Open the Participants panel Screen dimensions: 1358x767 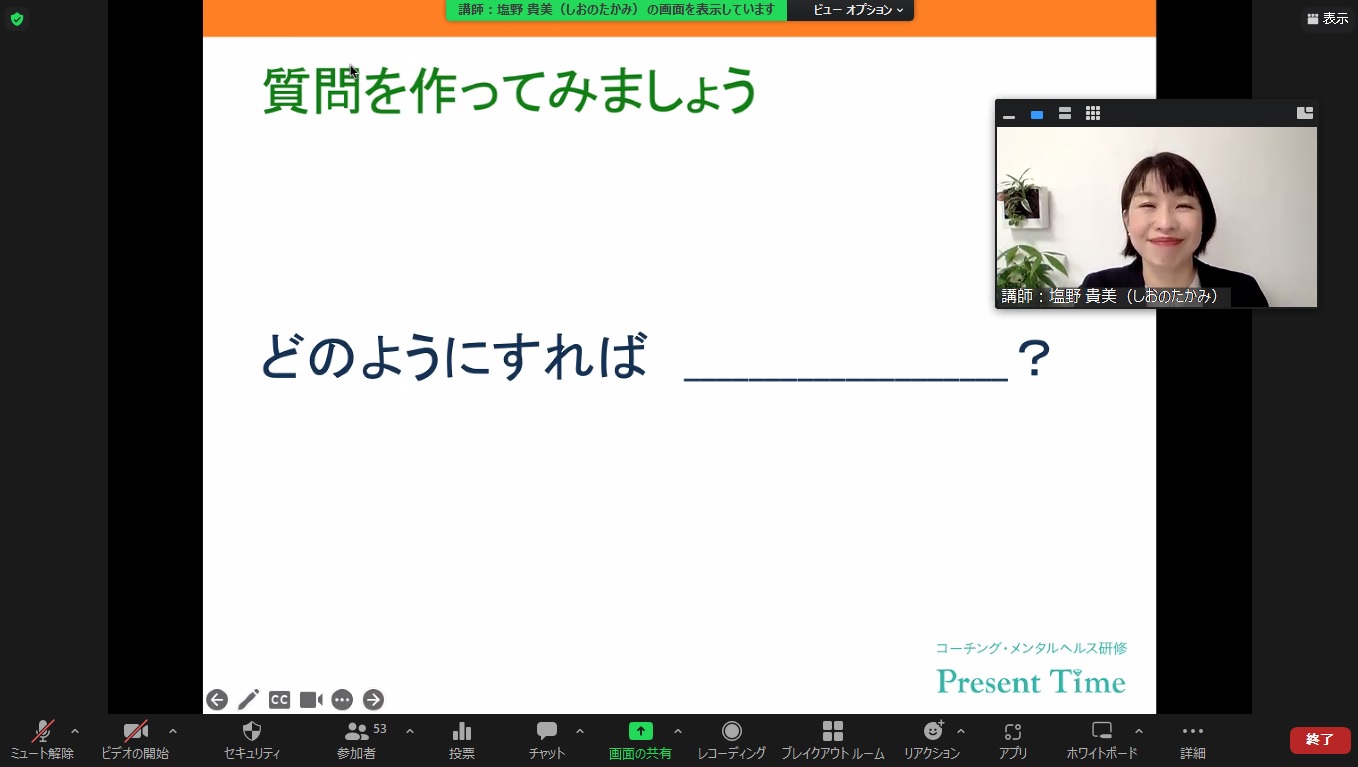[x=357, y=740]
